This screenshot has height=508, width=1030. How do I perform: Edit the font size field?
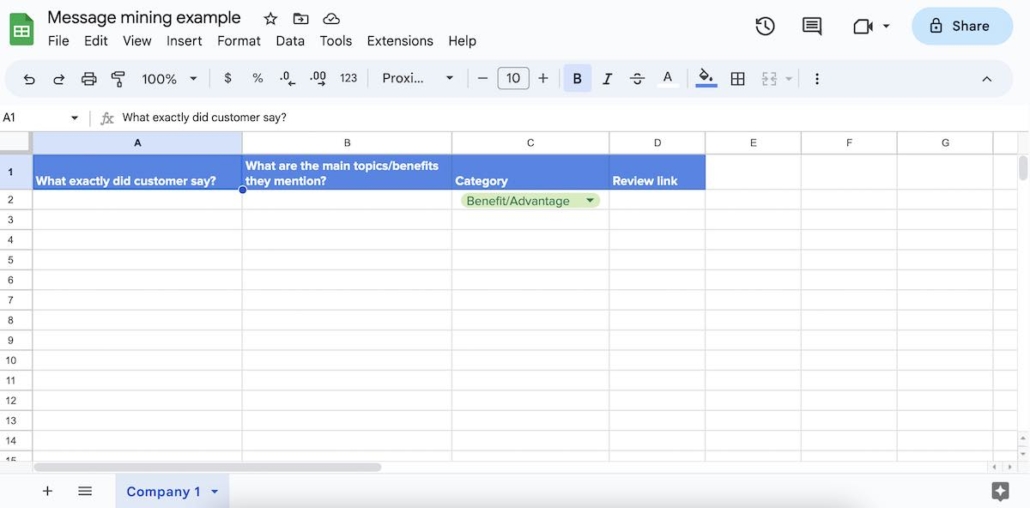513,79
